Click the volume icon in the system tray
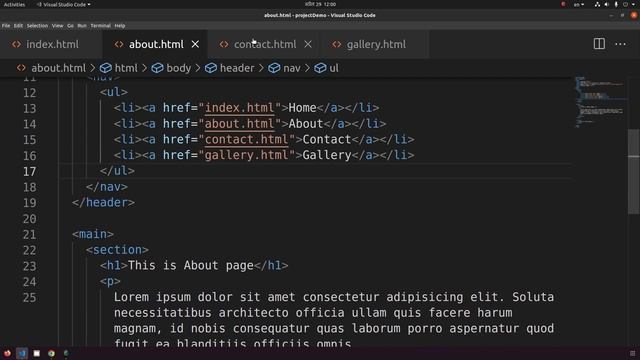Screen dimensions: 640x360 click(607, 4)
